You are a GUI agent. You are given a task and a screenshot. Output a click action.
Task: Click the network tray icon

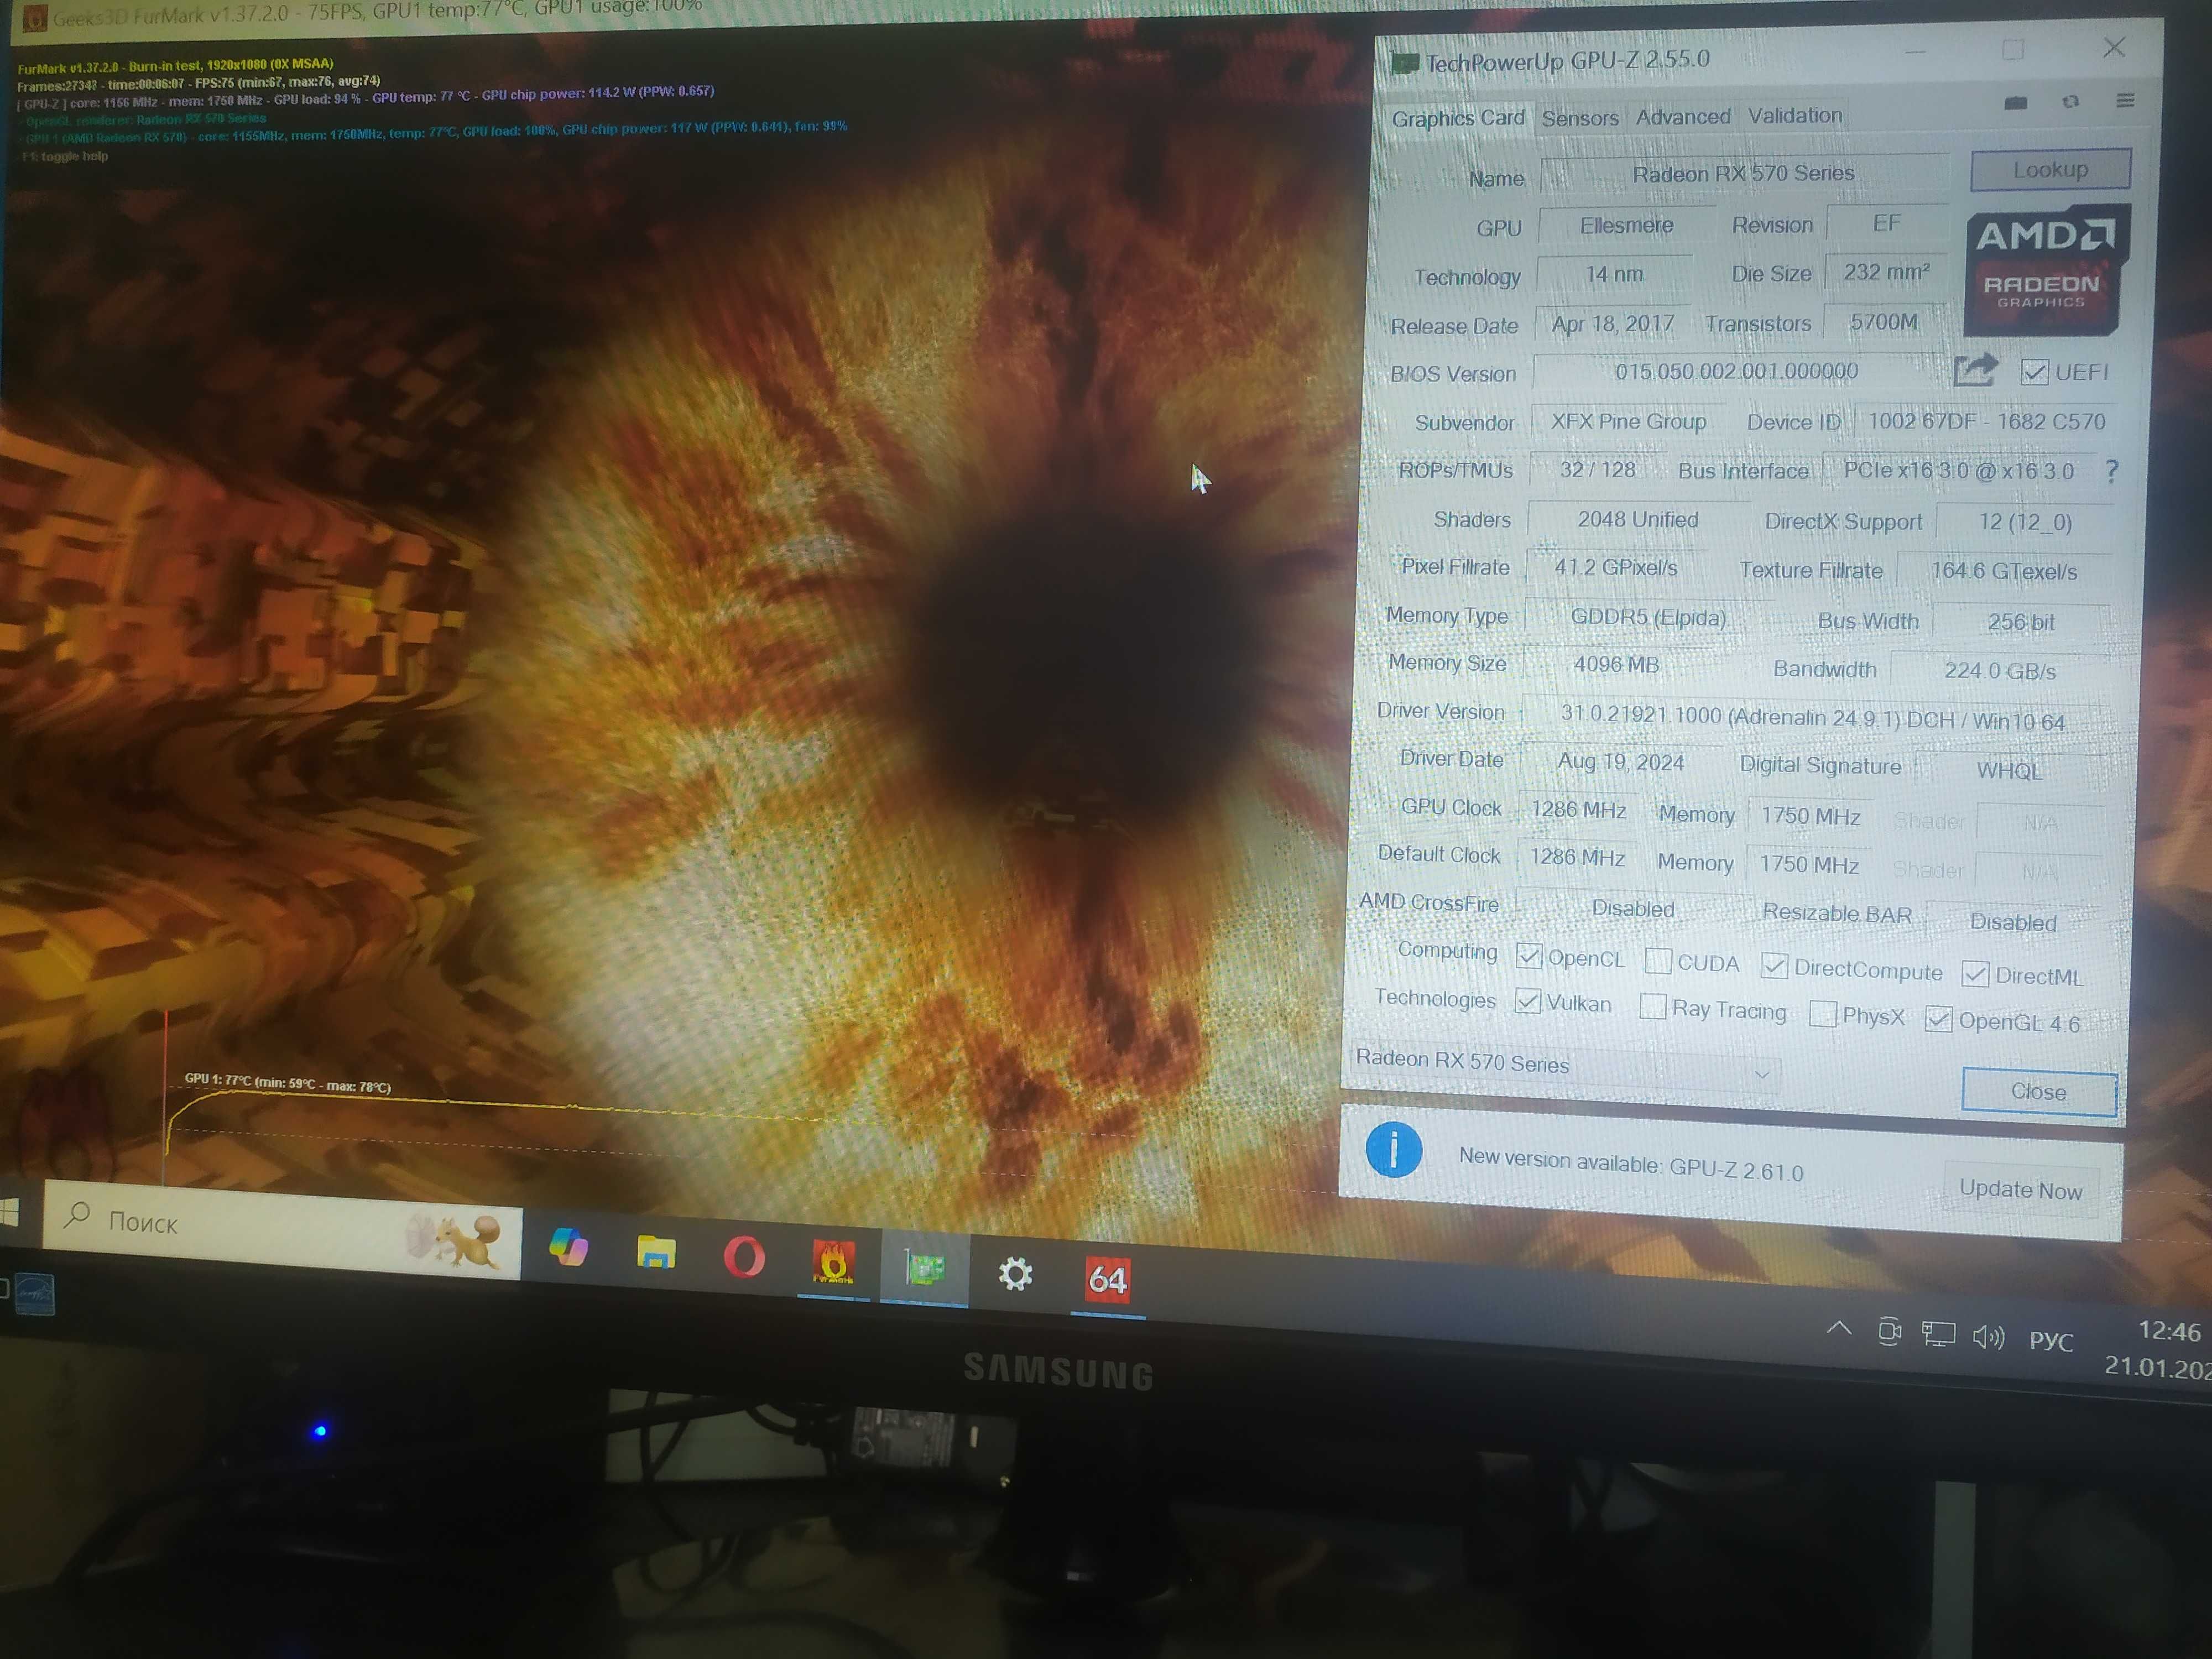coord(1938,1334)
